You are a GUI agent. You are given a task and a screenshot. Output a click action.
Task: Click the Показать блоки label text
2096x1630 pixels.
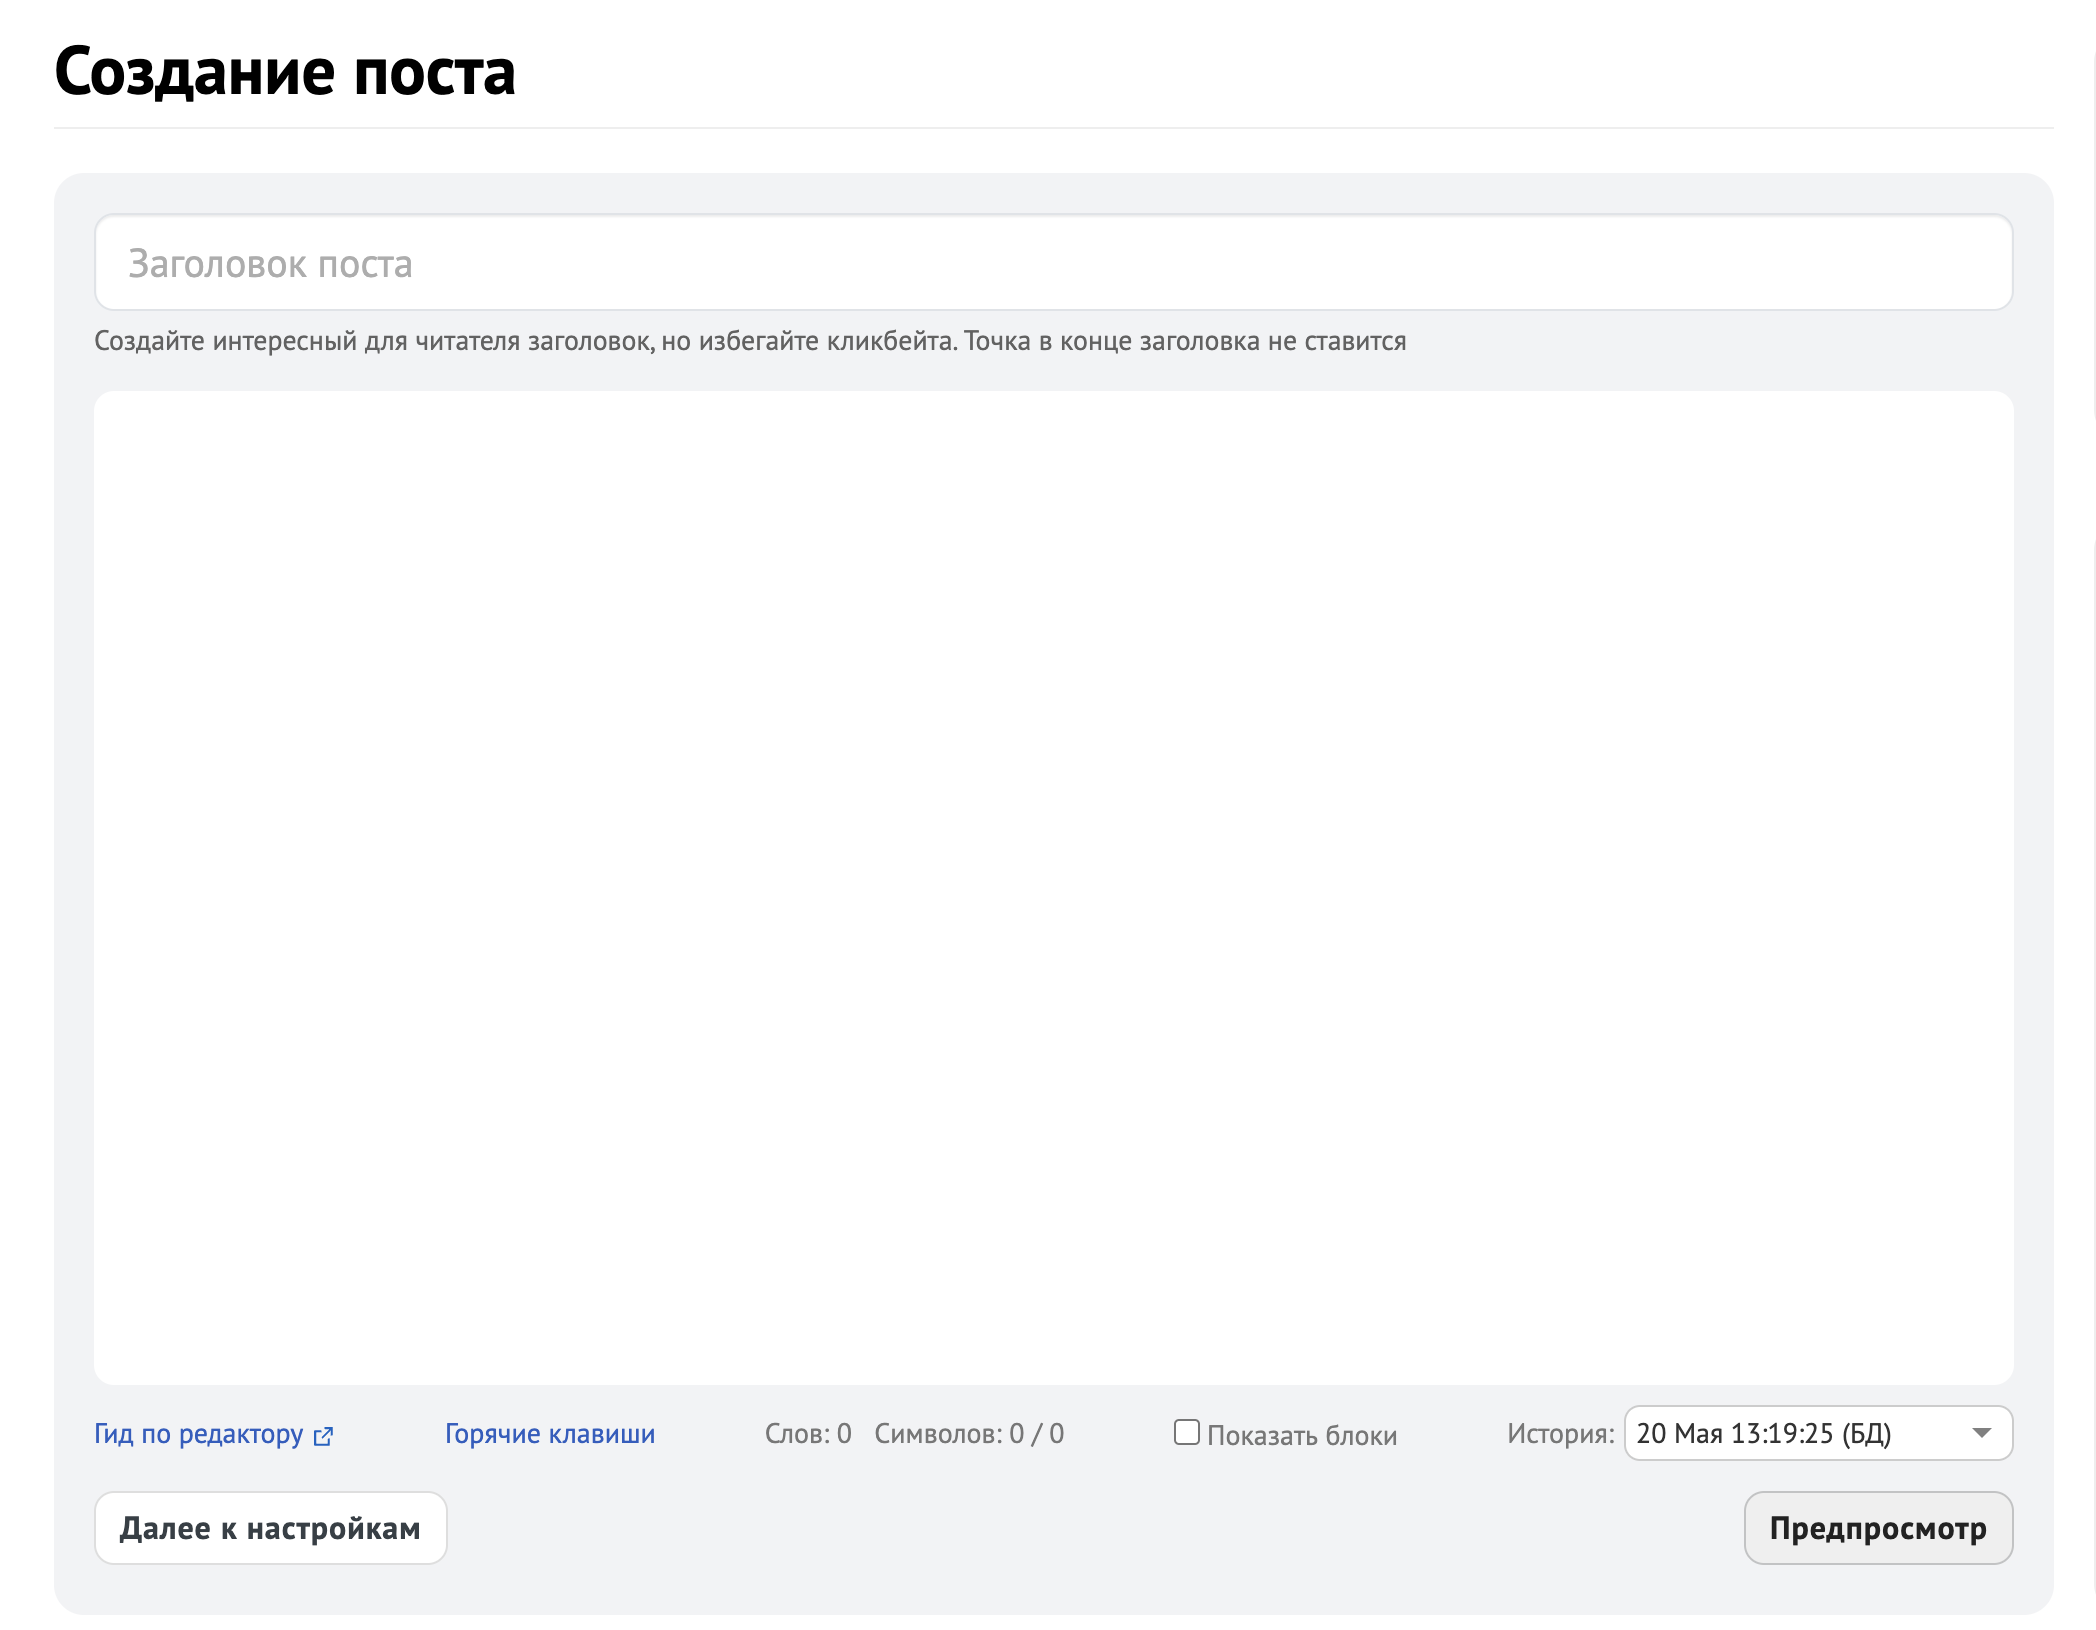point(1301,1435)
